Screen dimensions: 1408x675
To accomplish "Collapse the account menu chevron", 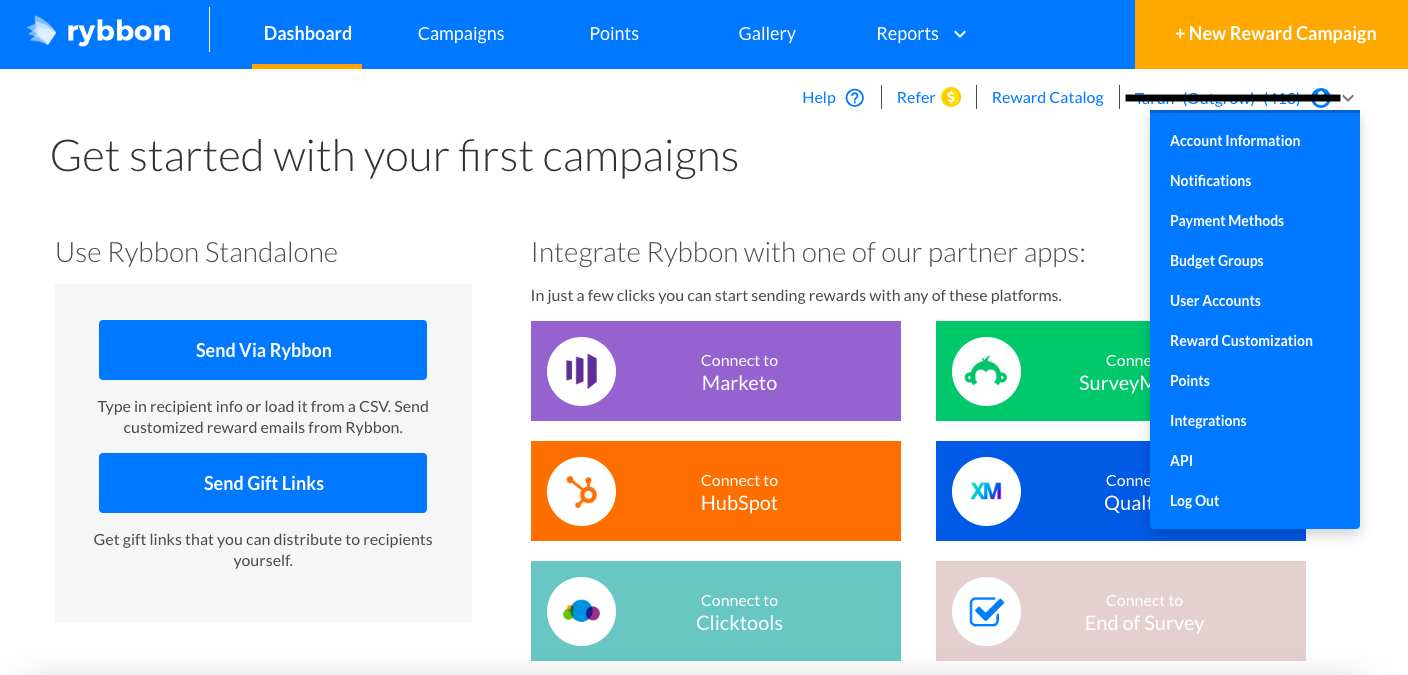I will point(1348,98).
